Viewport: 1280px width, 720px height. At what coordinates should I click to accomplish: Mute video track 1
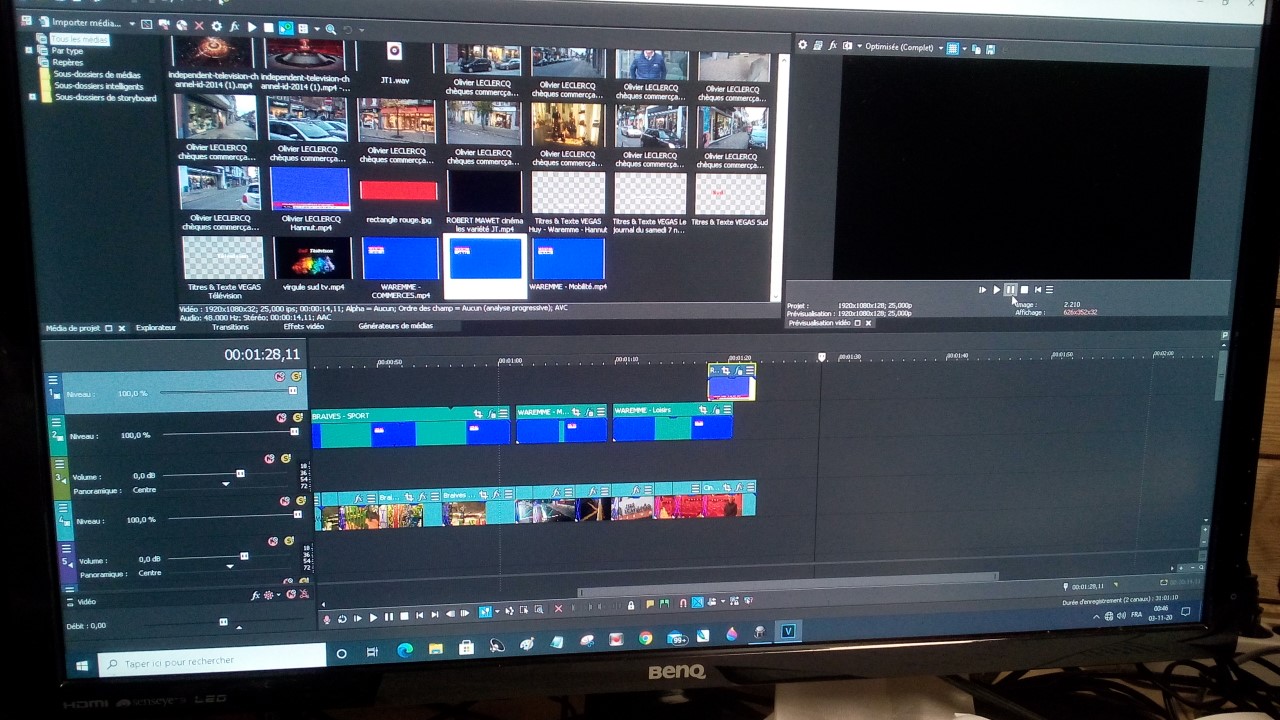[280, 376]
